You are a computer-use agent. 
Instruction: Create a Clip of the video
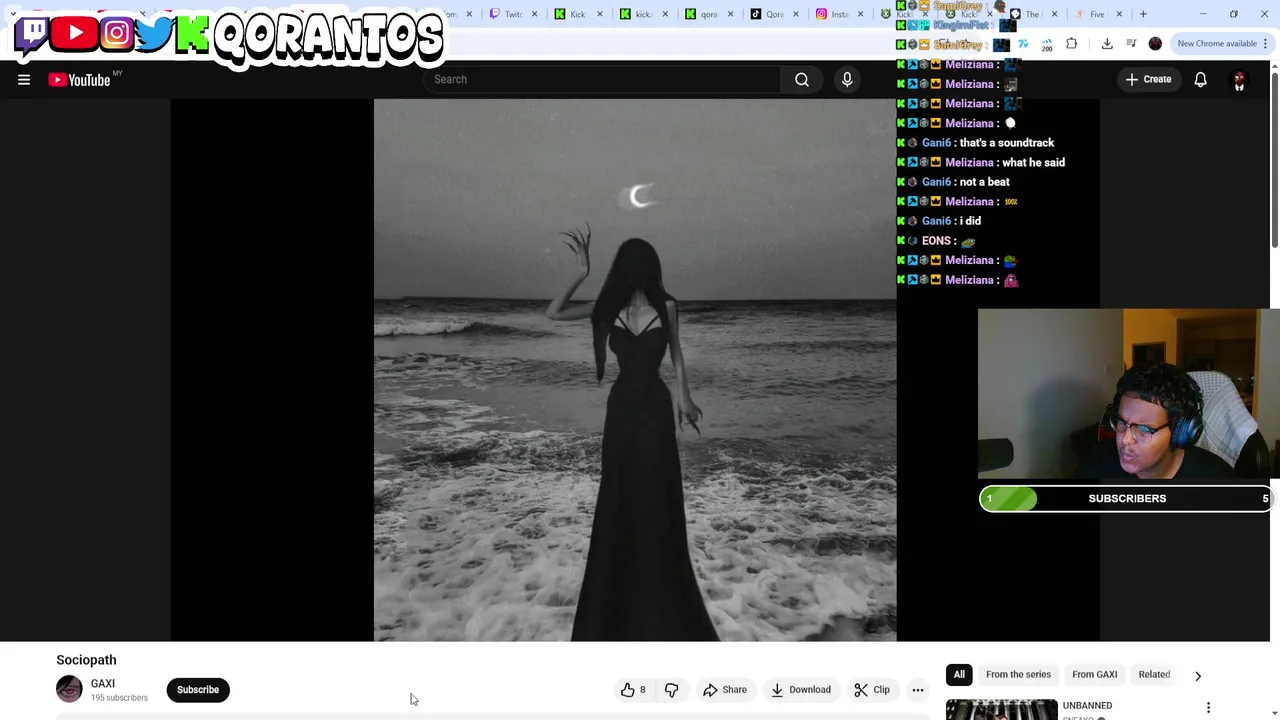click(x=872, y=689)
